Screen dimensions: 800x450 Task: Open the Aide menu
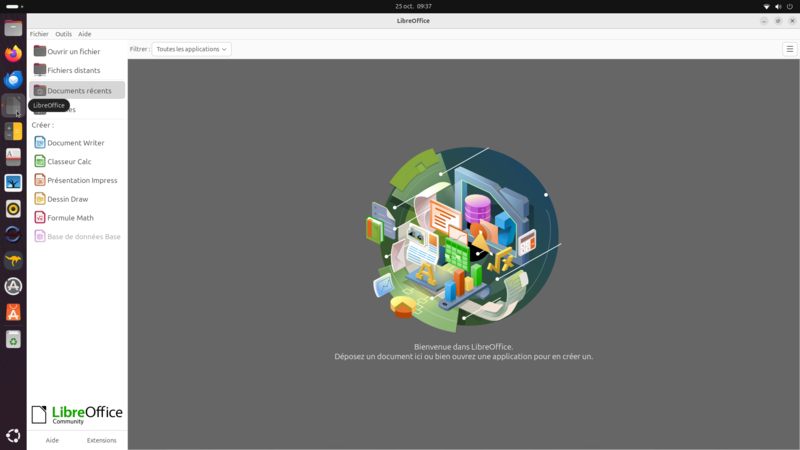point(85,34)
